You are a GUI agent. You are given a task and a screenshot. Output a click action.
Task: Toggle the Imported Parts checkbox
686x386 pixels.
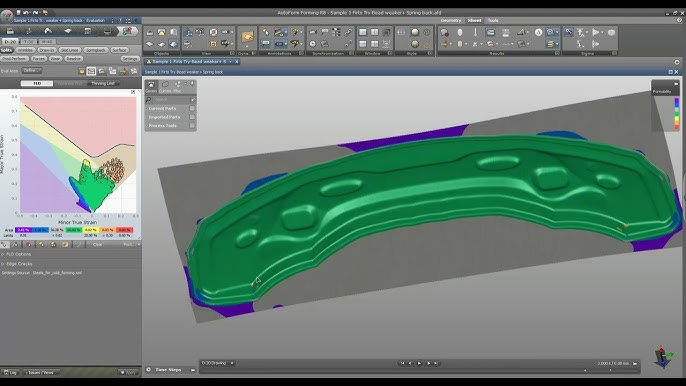(x=192, y=117)
